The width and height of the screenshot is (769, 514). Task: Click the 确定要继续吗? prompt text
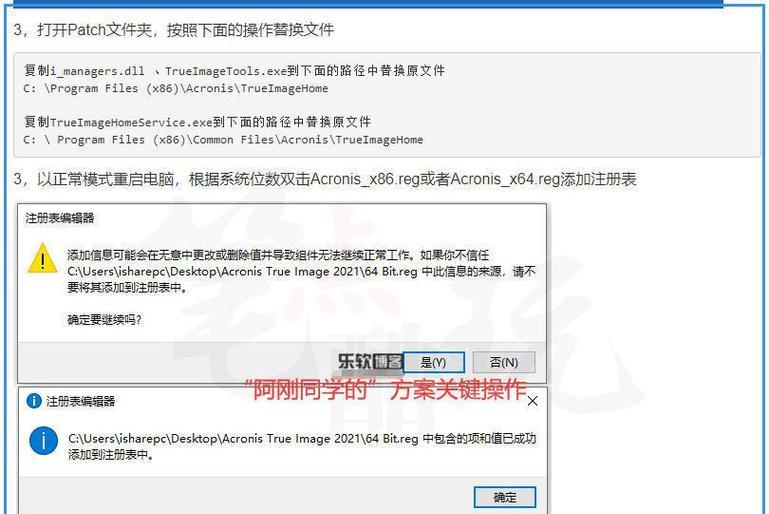104,320
